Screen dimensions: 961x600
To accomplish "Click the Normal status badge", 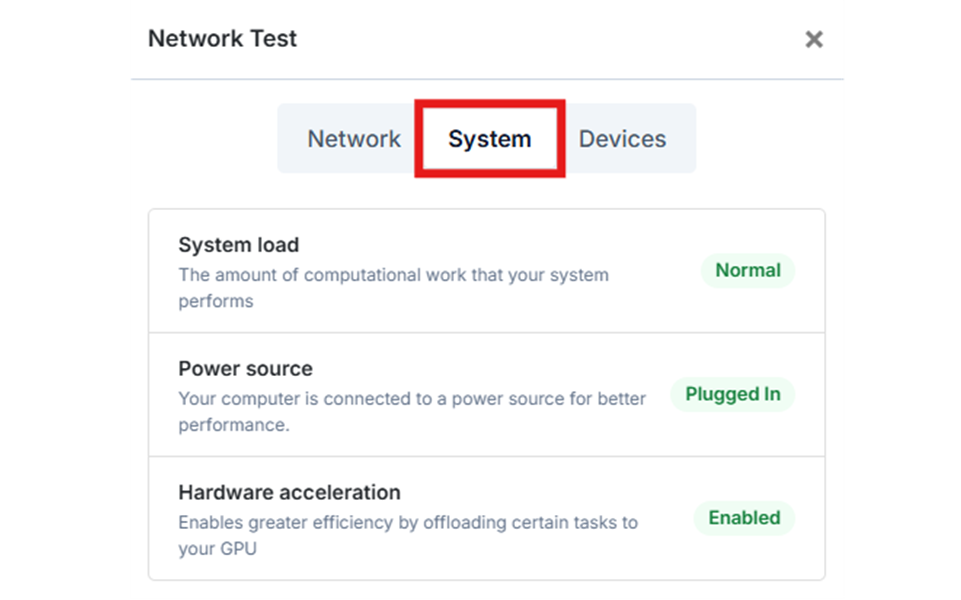I will pyautogui.click(x=748, y=270).
